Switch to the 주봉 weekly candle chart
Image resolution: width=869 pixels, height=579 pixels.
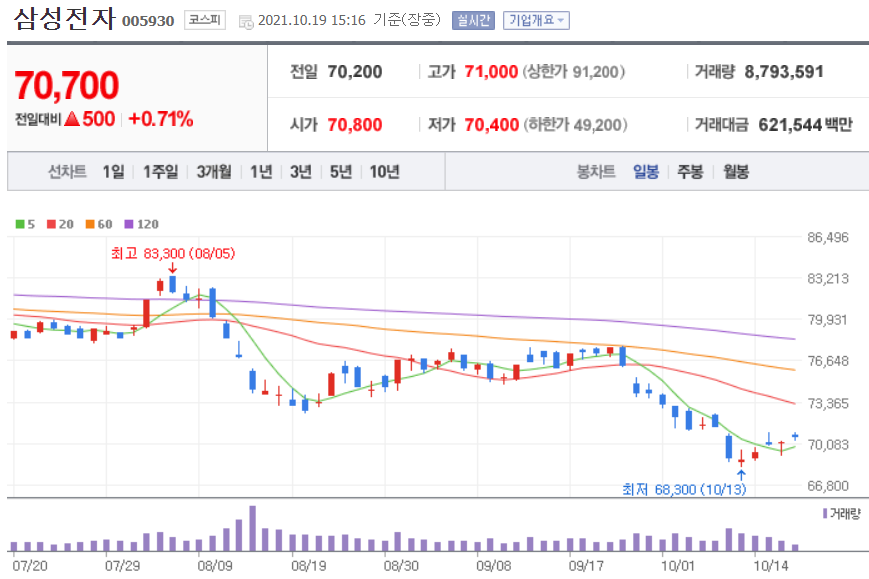click(690, 172)
